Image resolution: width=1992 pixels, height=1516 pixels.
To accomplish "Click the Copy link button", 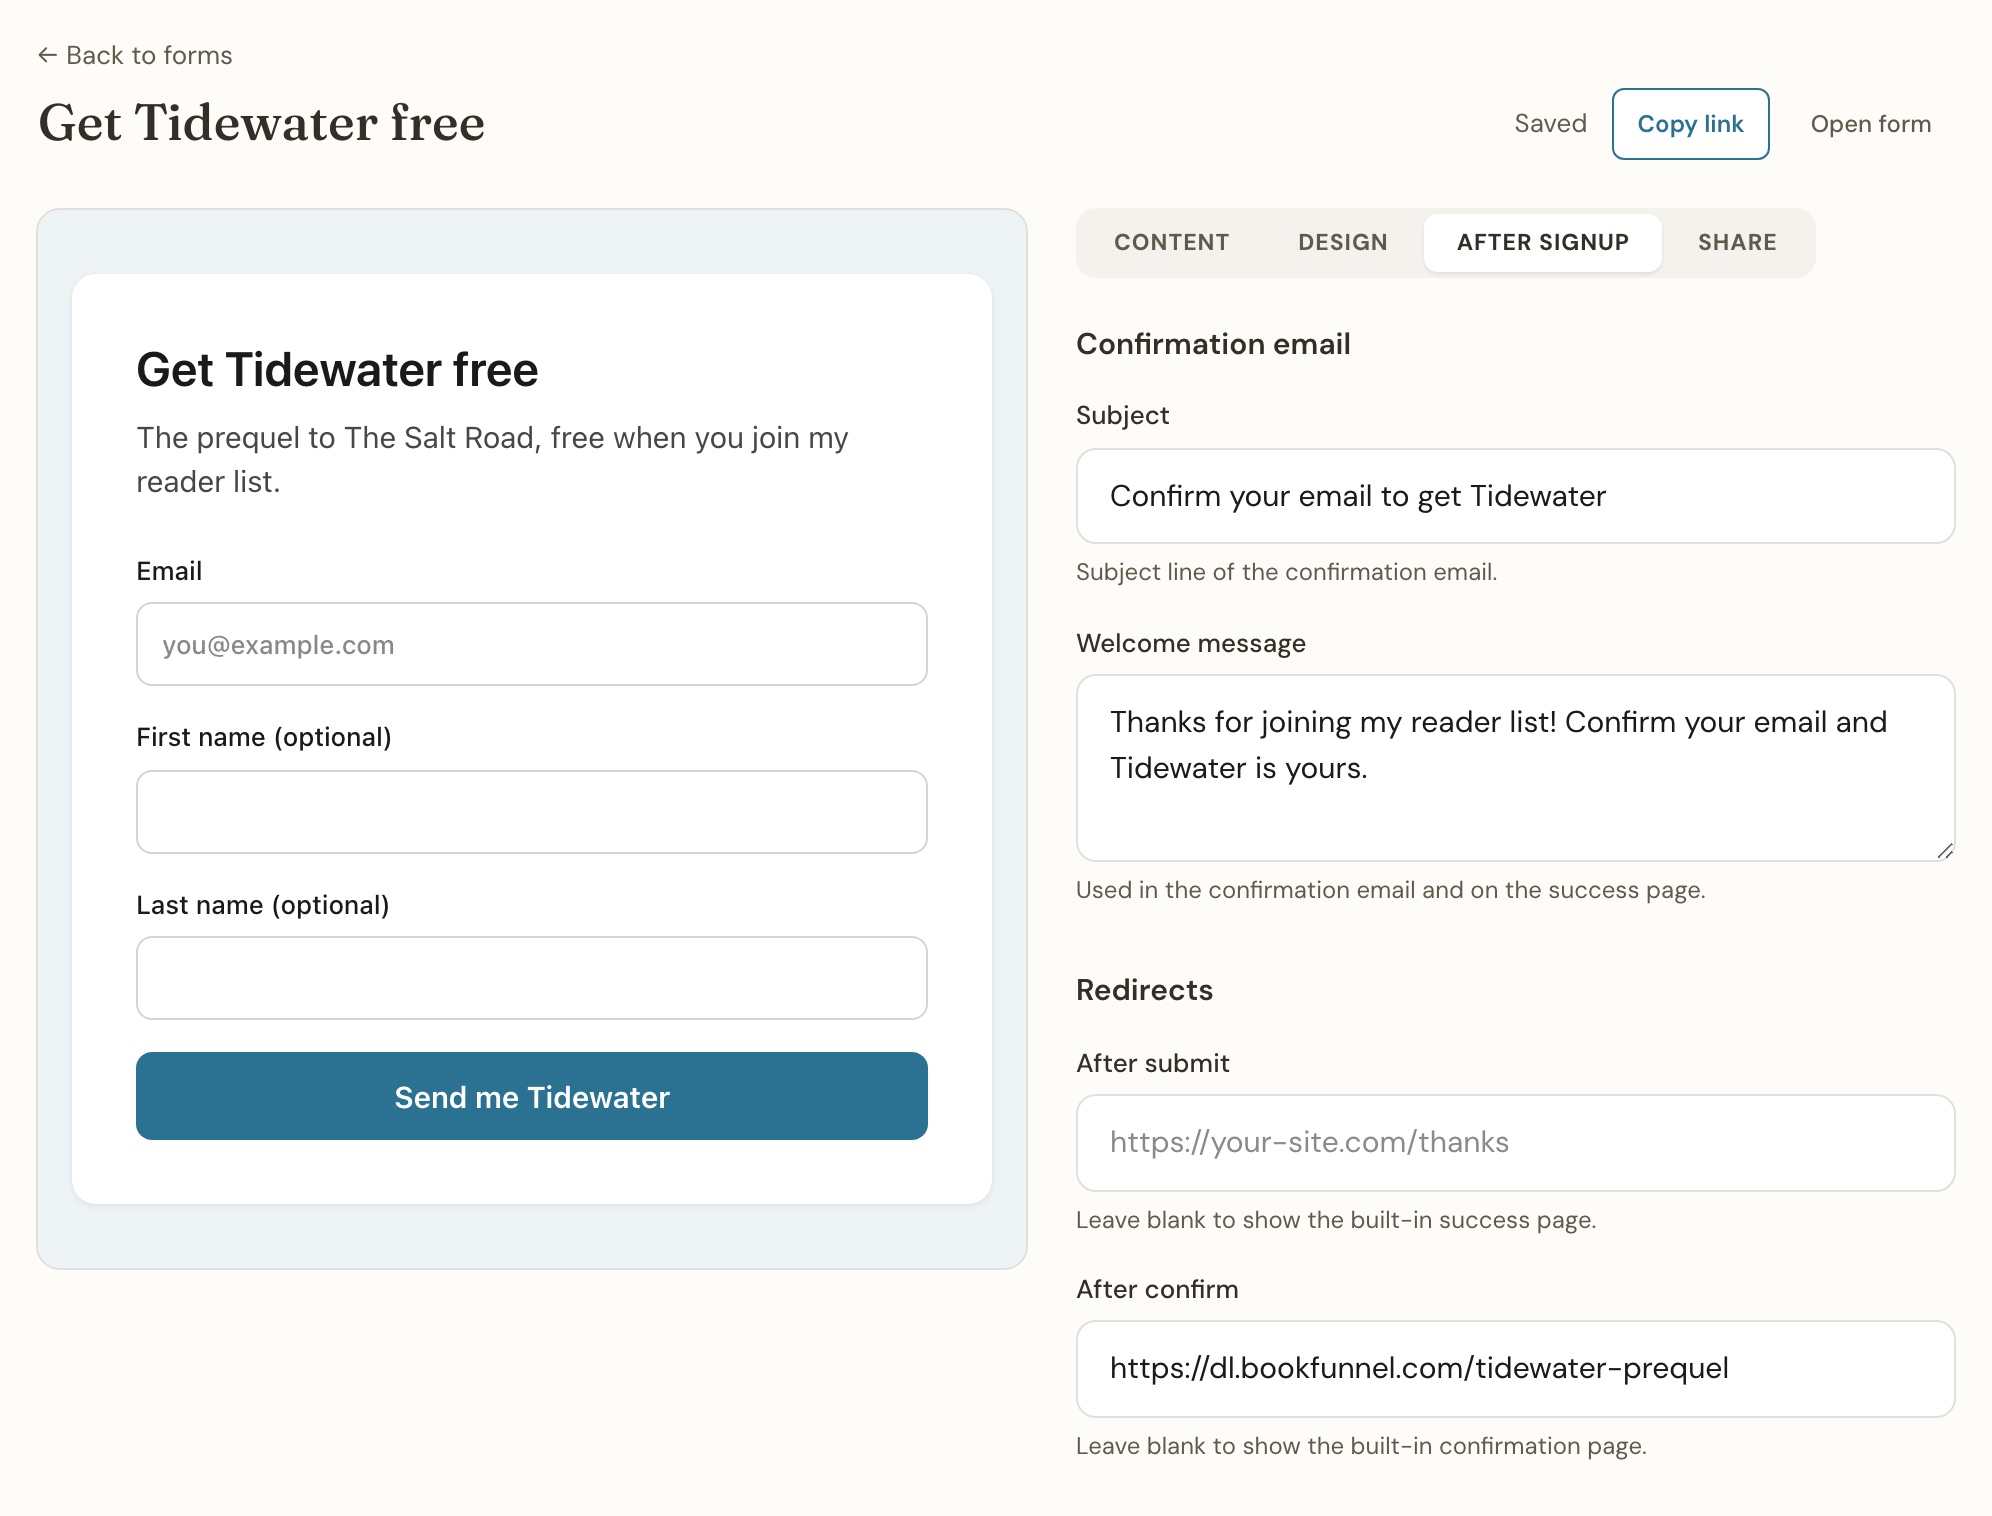I will pos(1690,124).
